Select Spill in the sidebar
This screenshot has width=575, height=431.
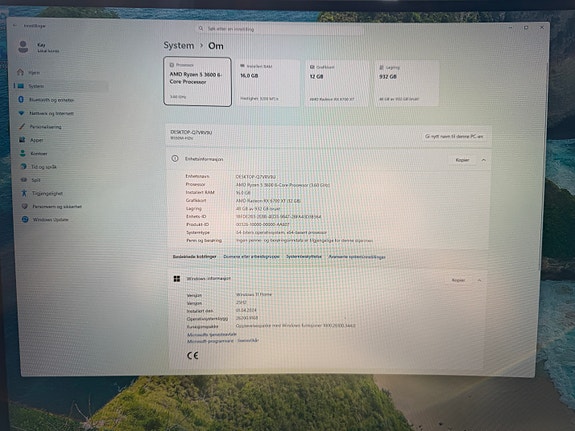pyautogui.click(x=36, y=180)
